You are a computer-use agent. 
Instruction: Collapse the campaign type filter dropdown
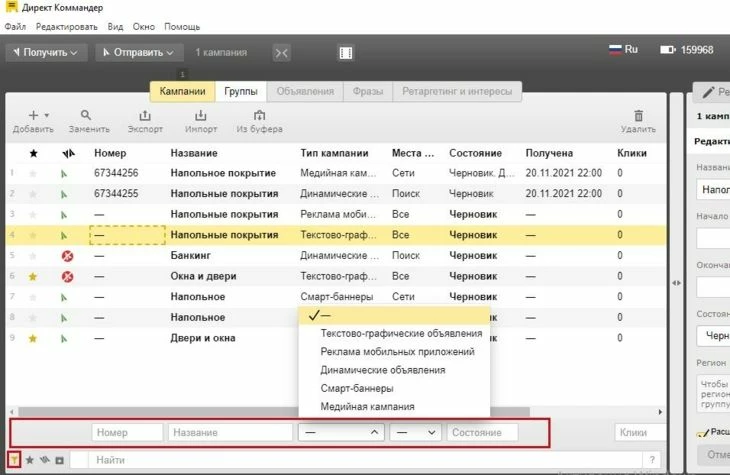click(341, 433)
